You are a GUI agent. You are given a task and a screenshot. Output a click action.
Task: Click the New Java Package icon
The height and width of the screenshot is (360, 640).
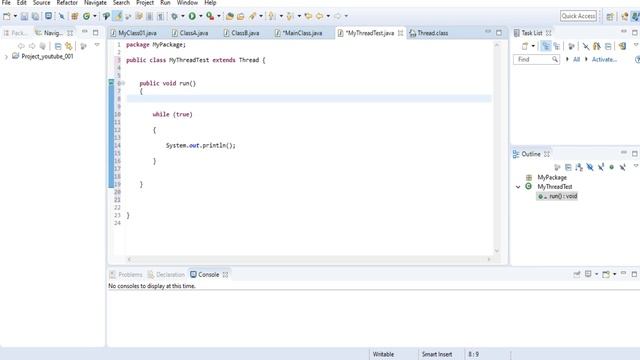74,16
